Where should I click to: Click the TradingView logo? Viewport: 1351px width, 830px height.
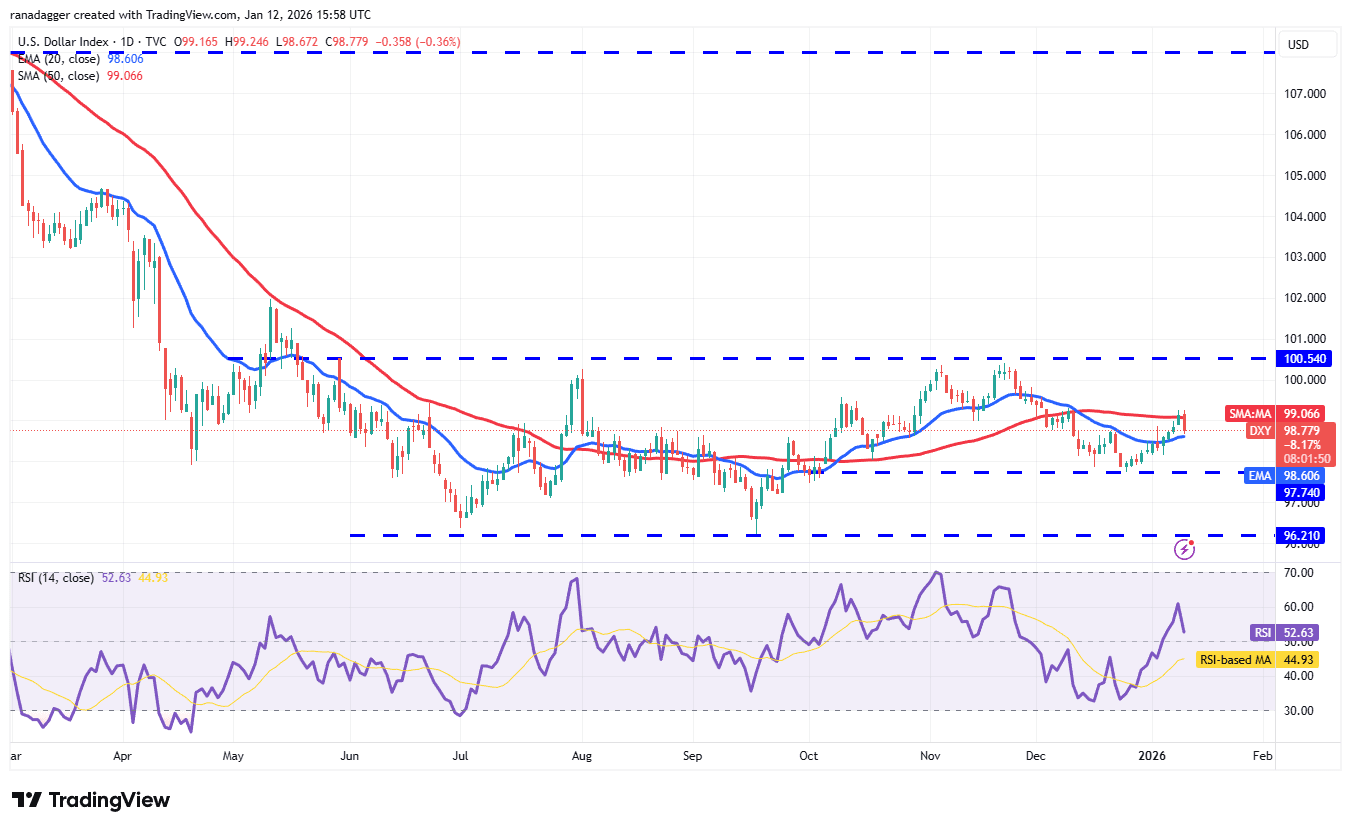tap(91, 800)
